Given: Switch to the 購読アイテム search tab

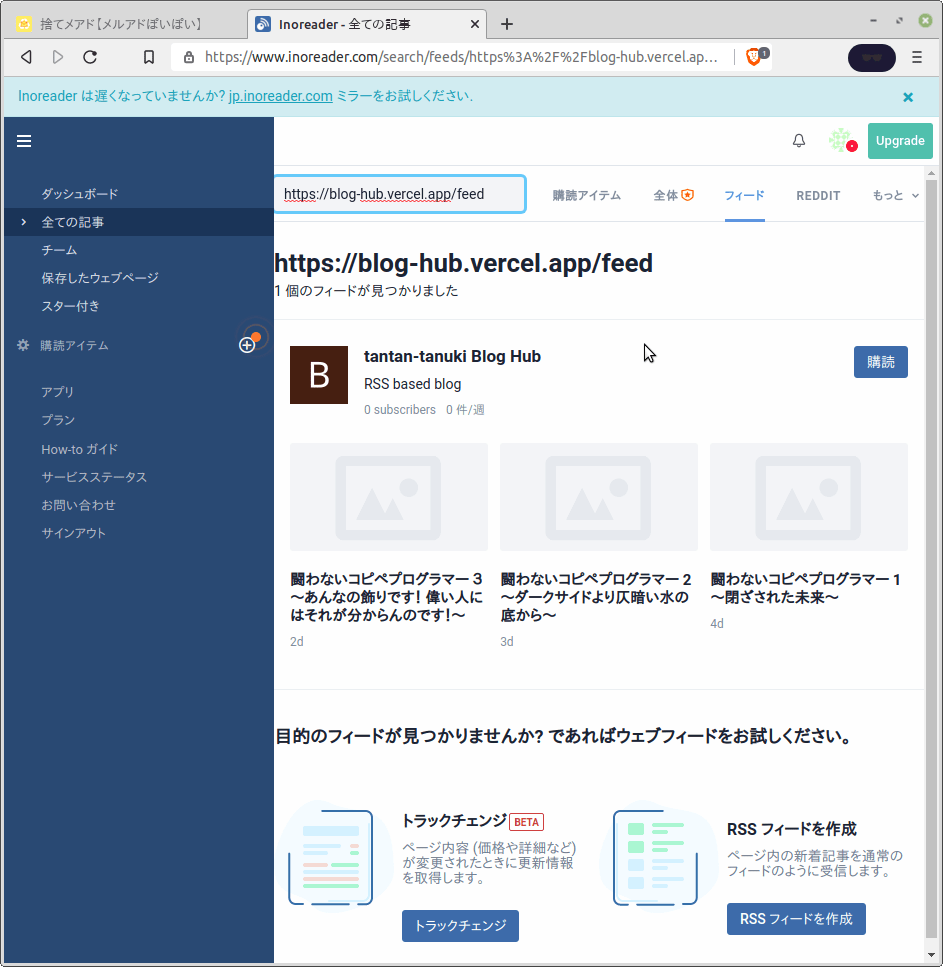Looking at the screenshot, I should point(587,195).
